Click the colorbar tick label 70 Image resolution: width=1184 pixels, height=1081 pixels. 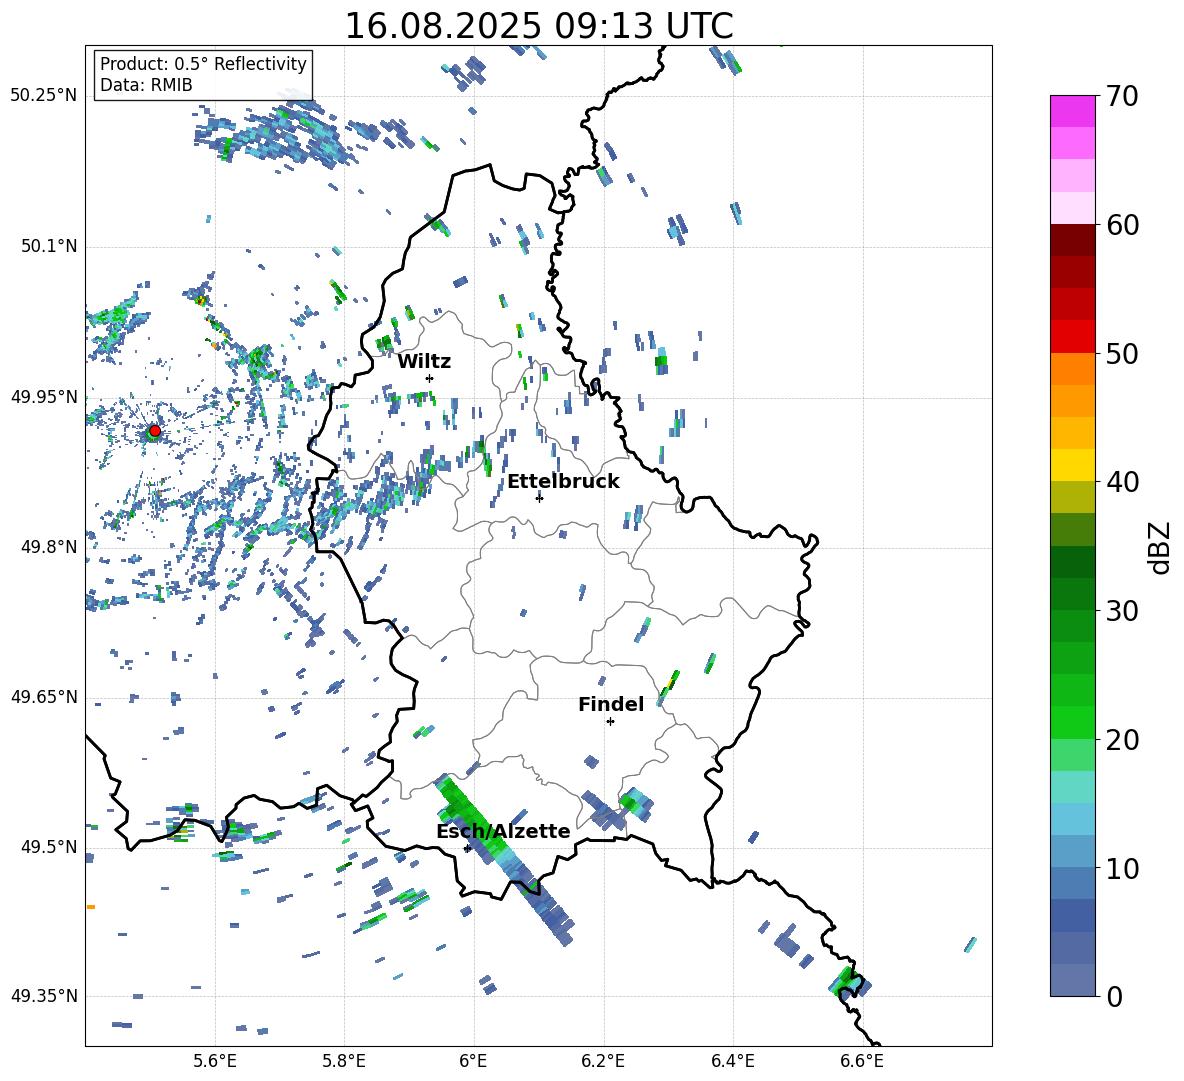[1123, 96]
